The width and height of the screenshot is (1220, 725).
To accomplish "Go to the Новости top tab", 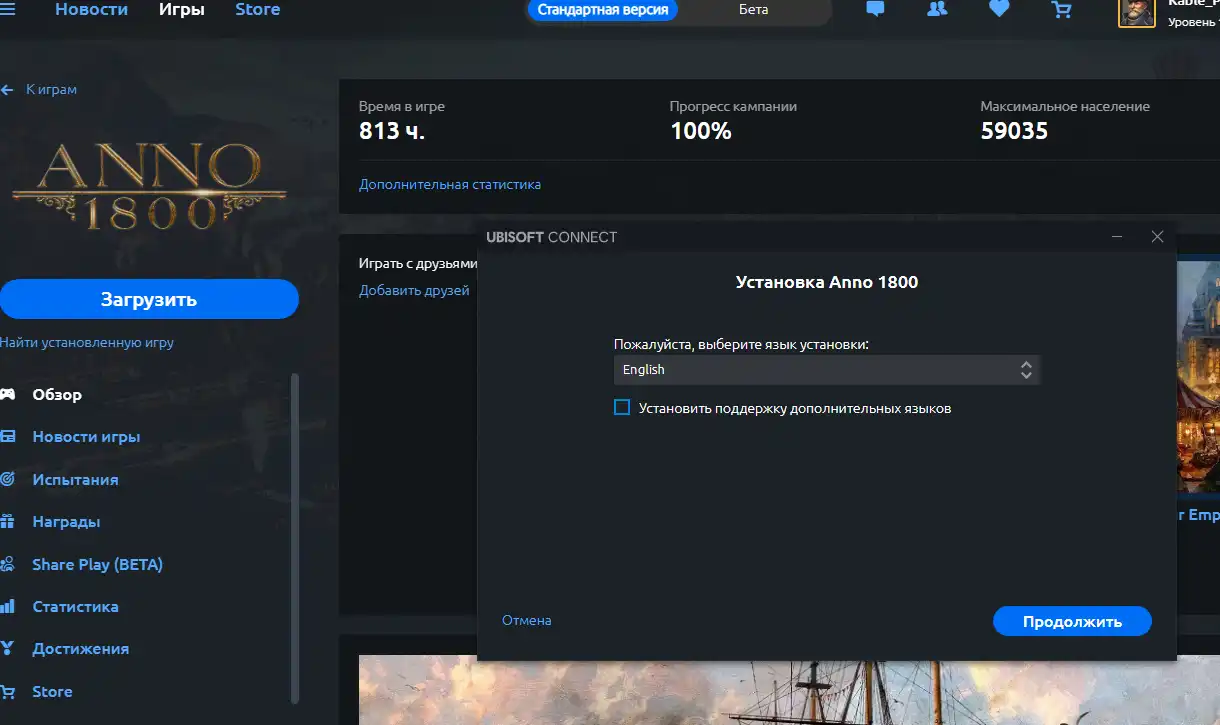I will coord(91,10).
